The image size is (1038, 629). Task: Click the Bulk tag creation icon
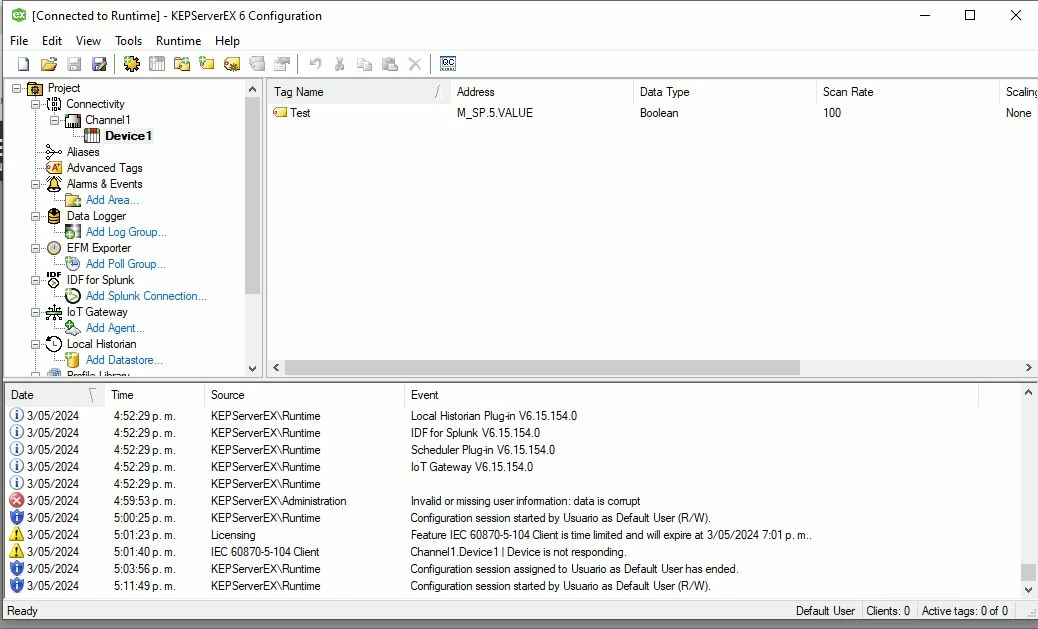[232, 64]
